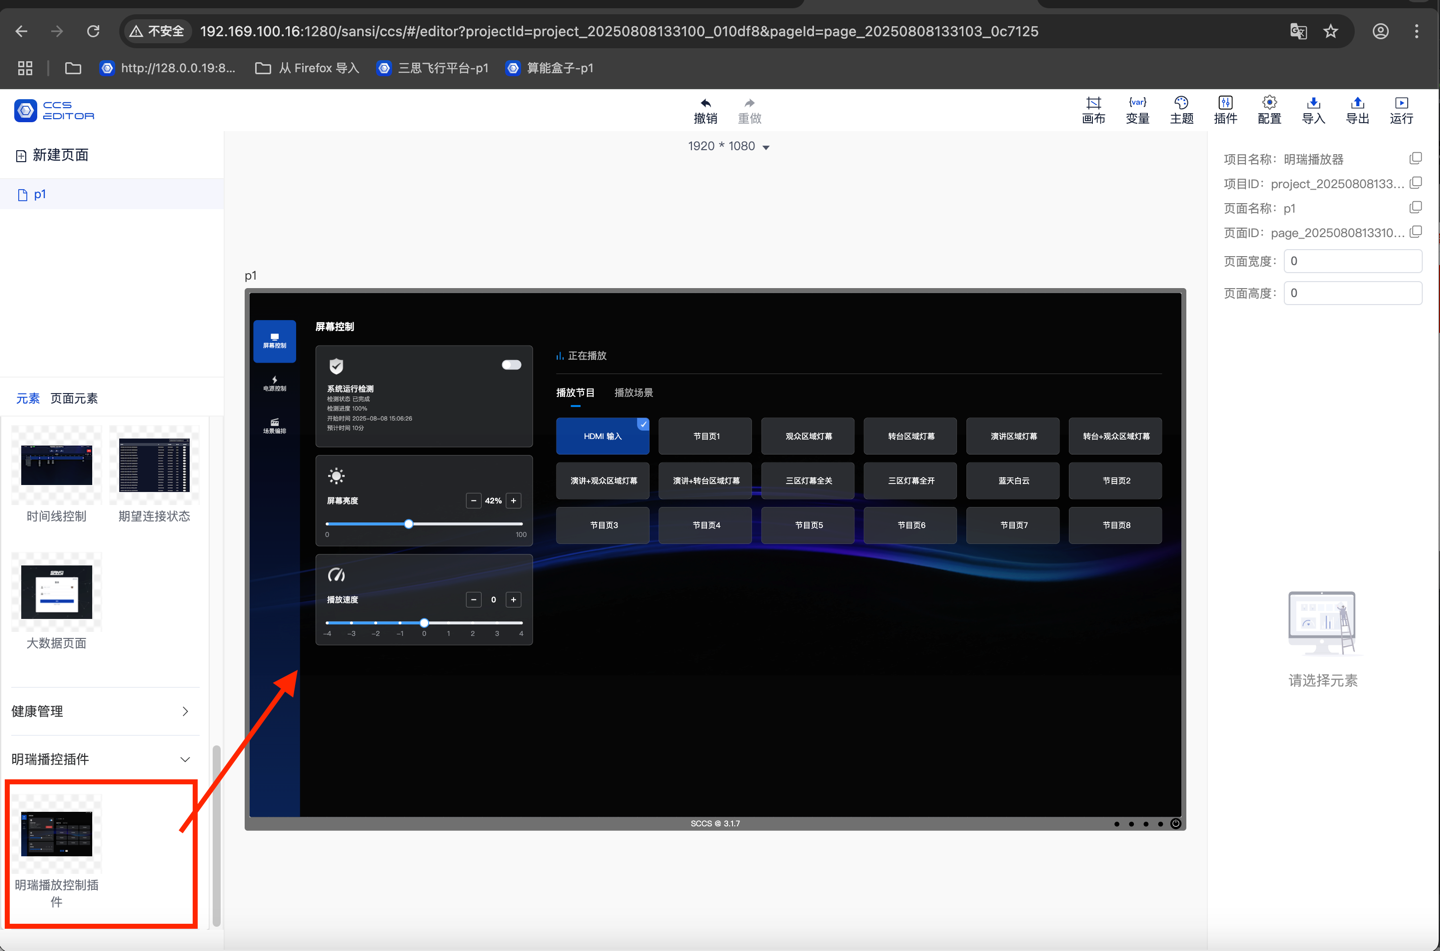
Task: Click the CCS Editor logo
Action: pyautogui.click(x=55, y=110)
